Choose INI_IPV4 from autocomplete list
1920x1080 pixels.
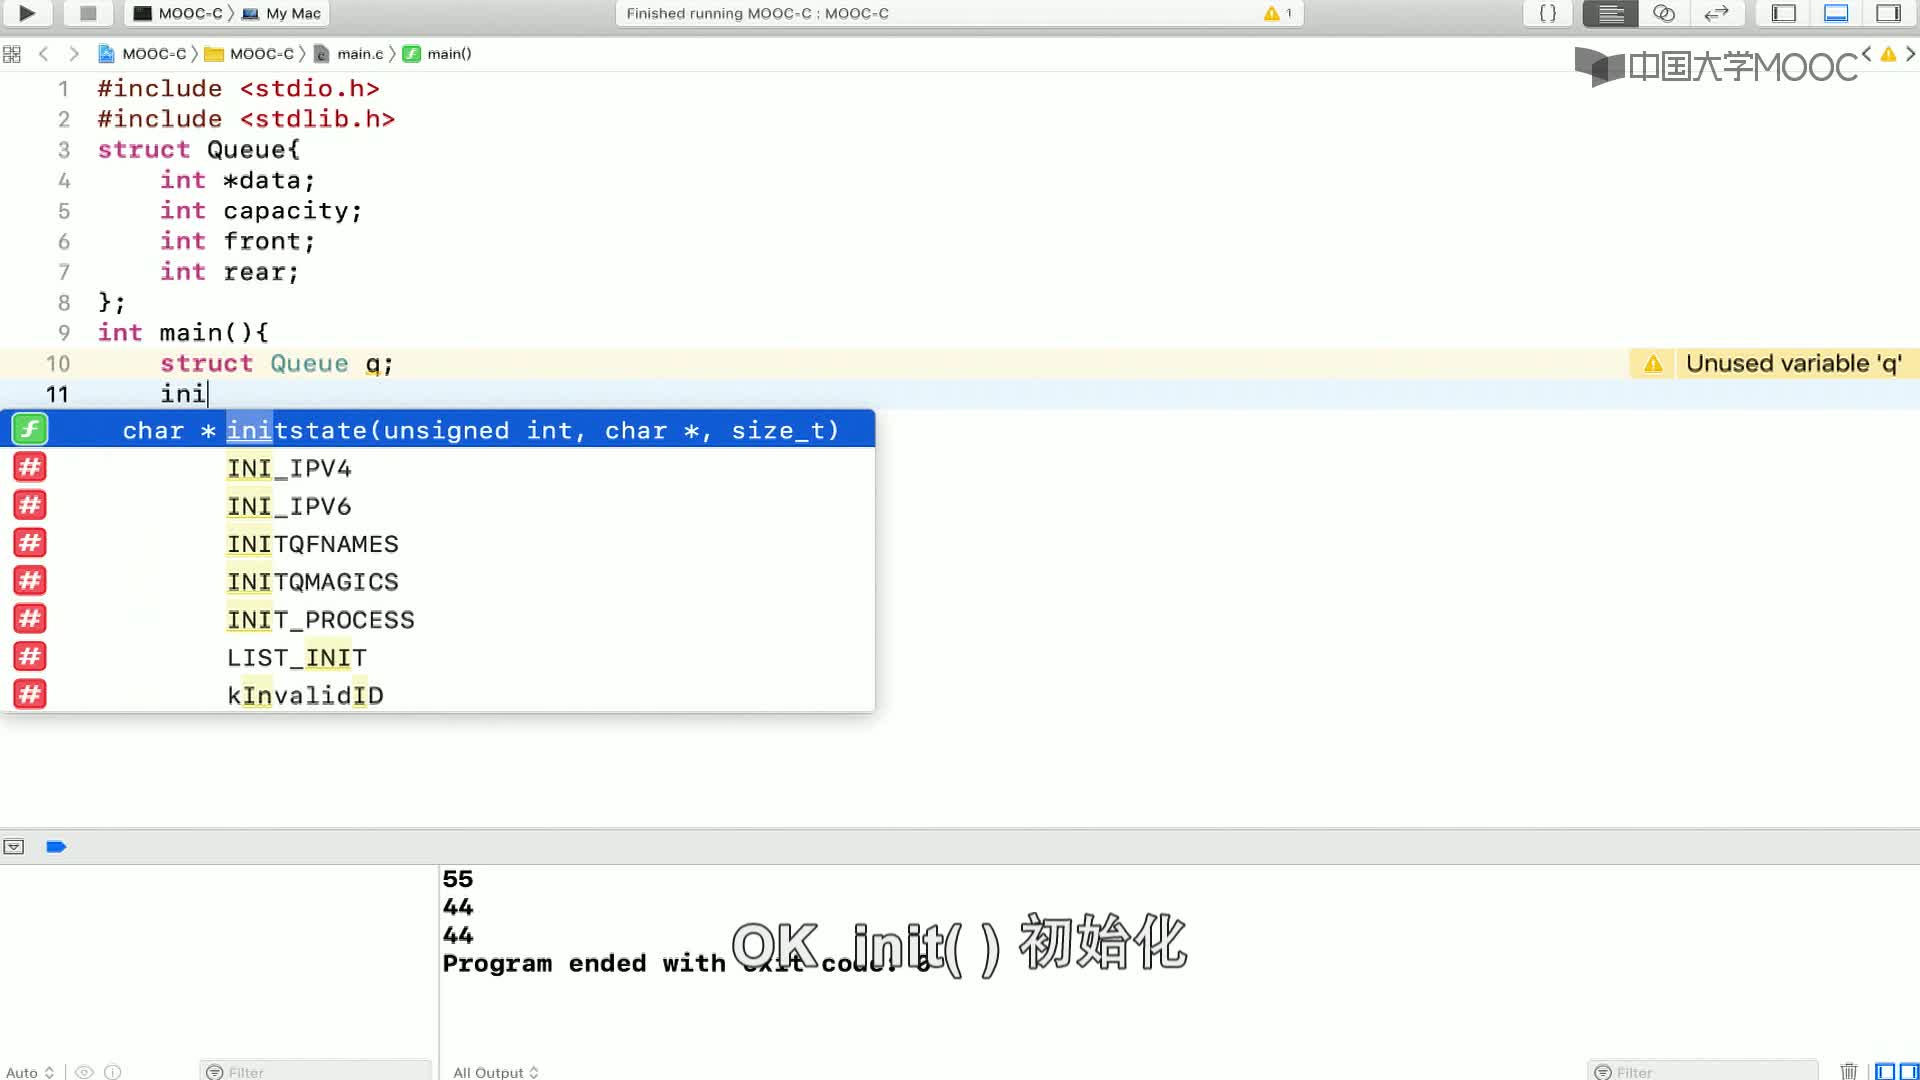pyautogui.click(x=437, y=468)
